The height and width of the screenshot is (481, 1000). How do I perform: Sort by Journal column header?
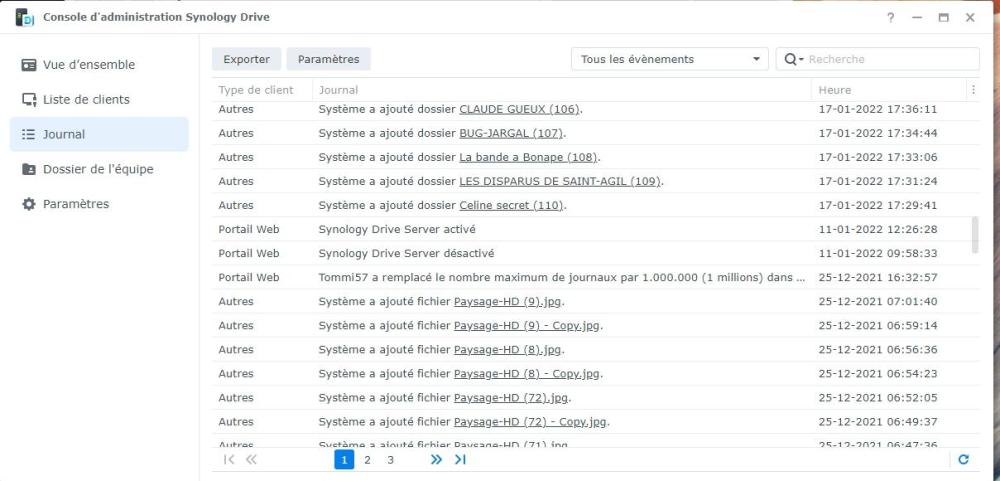562,90
